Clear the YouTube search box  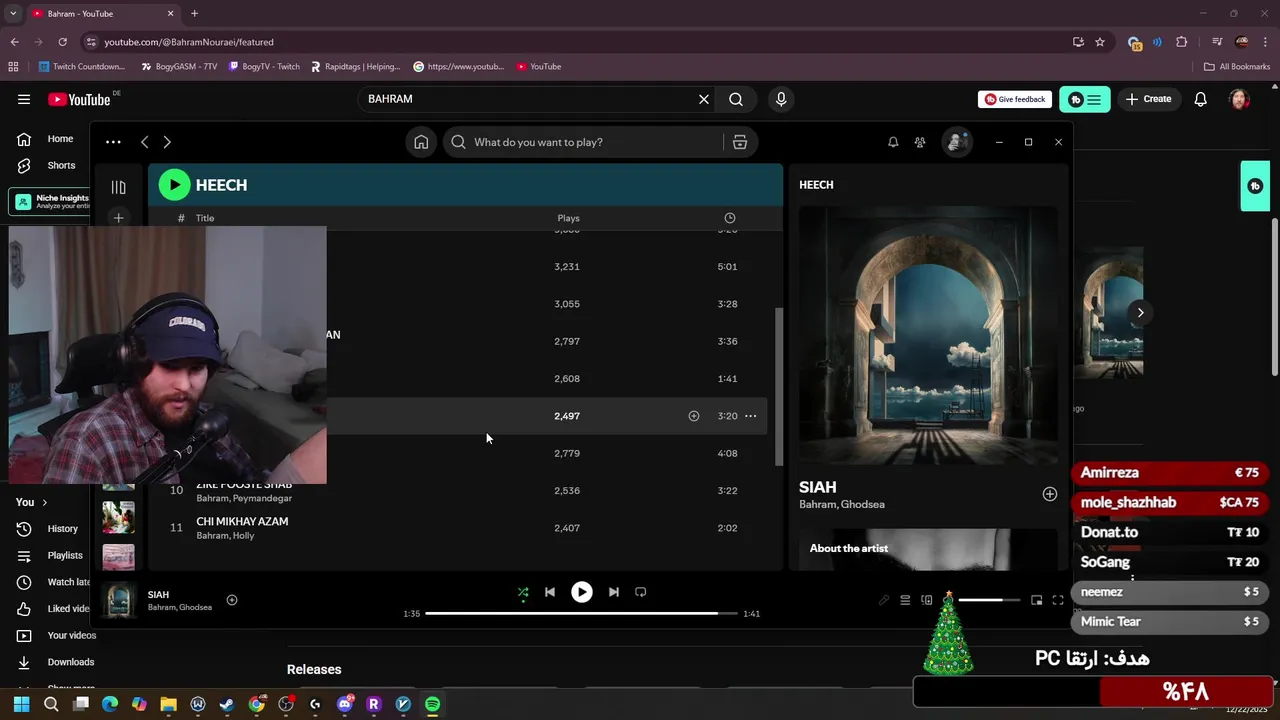pyautogui.click(x=704, y=99)
